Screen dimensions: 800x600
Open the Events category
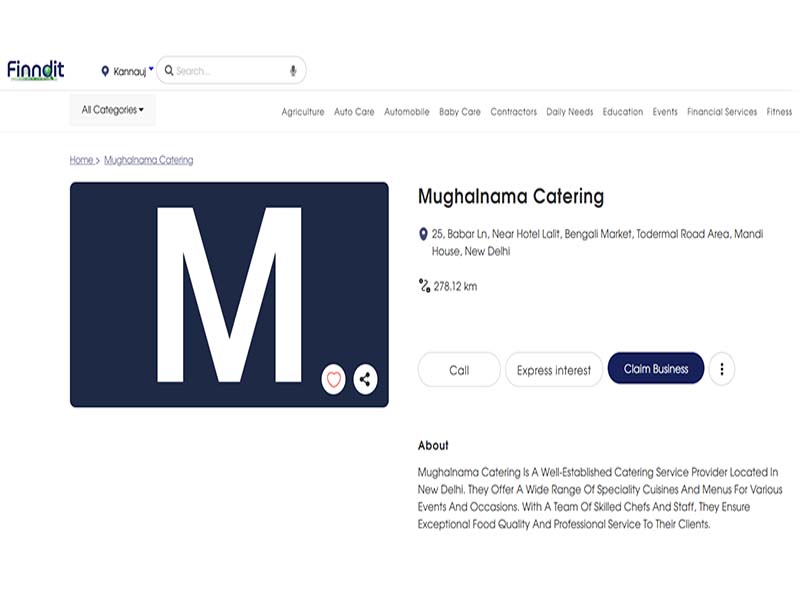665,112
